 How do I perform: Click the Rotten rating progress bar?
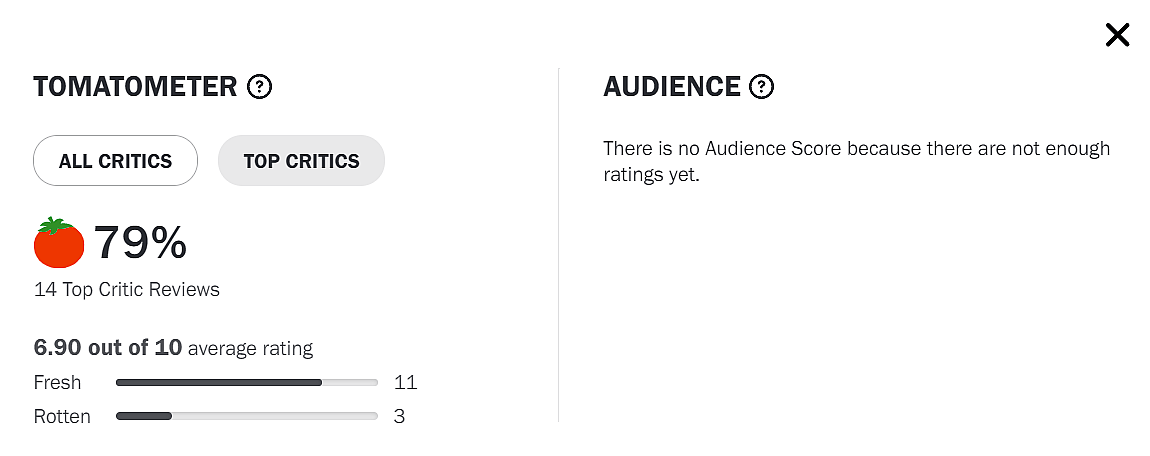[x=246, y=416]
